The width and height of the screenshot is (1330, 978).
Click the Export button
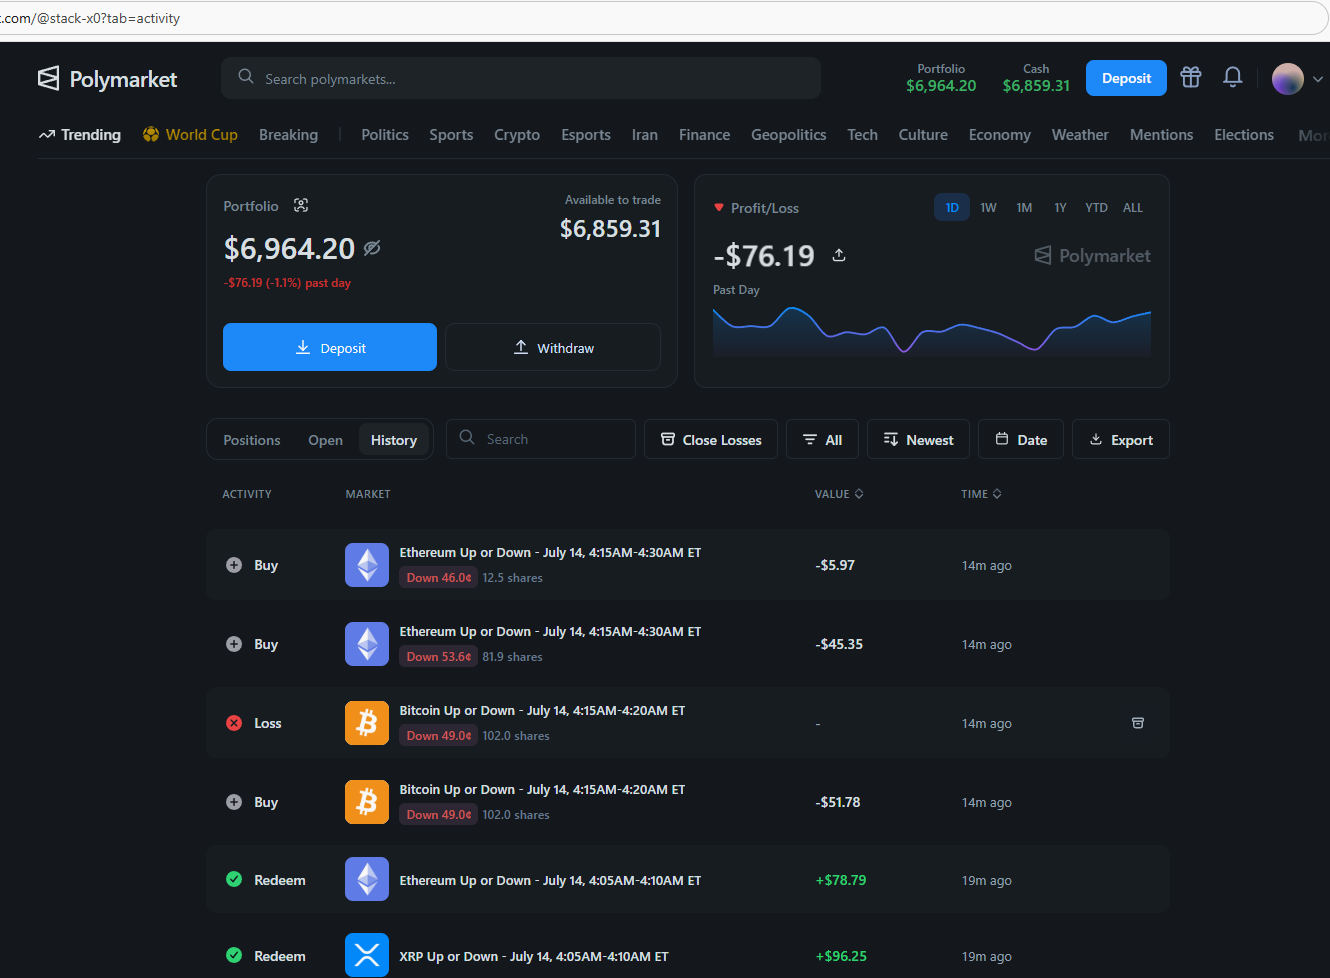click(x=1121, y=439)
